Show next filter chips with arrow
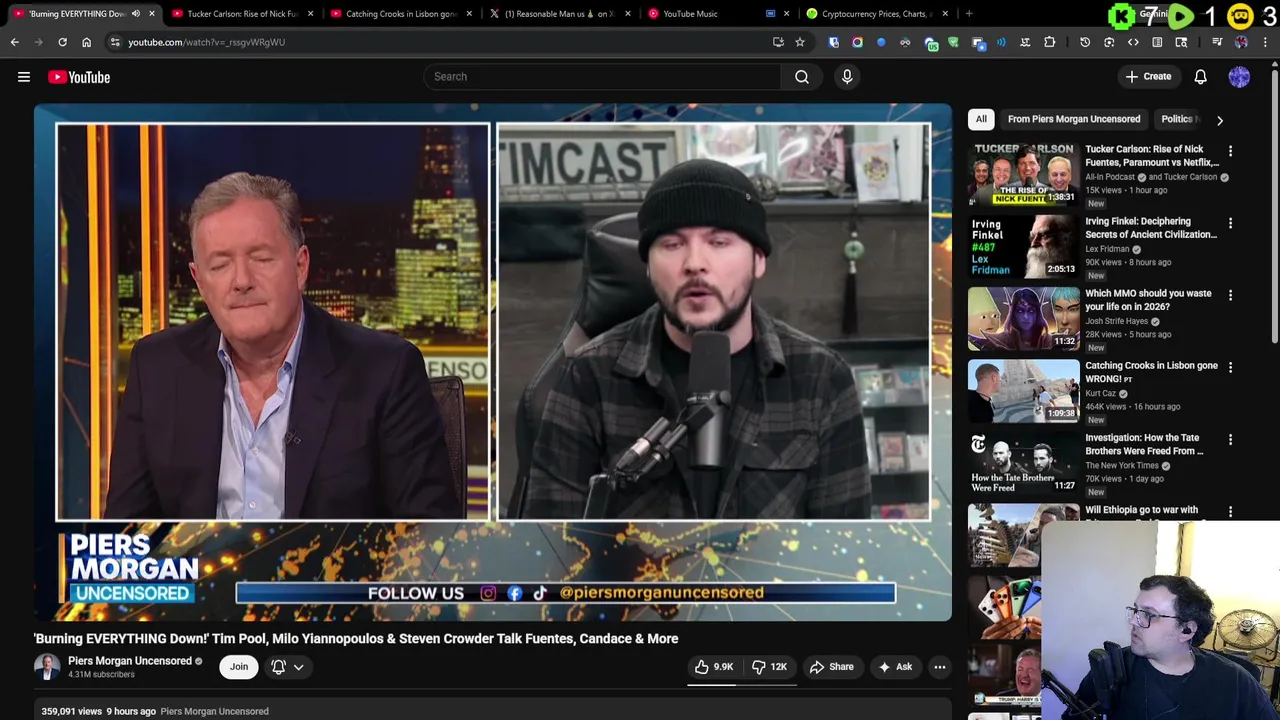This screenshot has height=720, width=1280. [x=1220, y=120]
